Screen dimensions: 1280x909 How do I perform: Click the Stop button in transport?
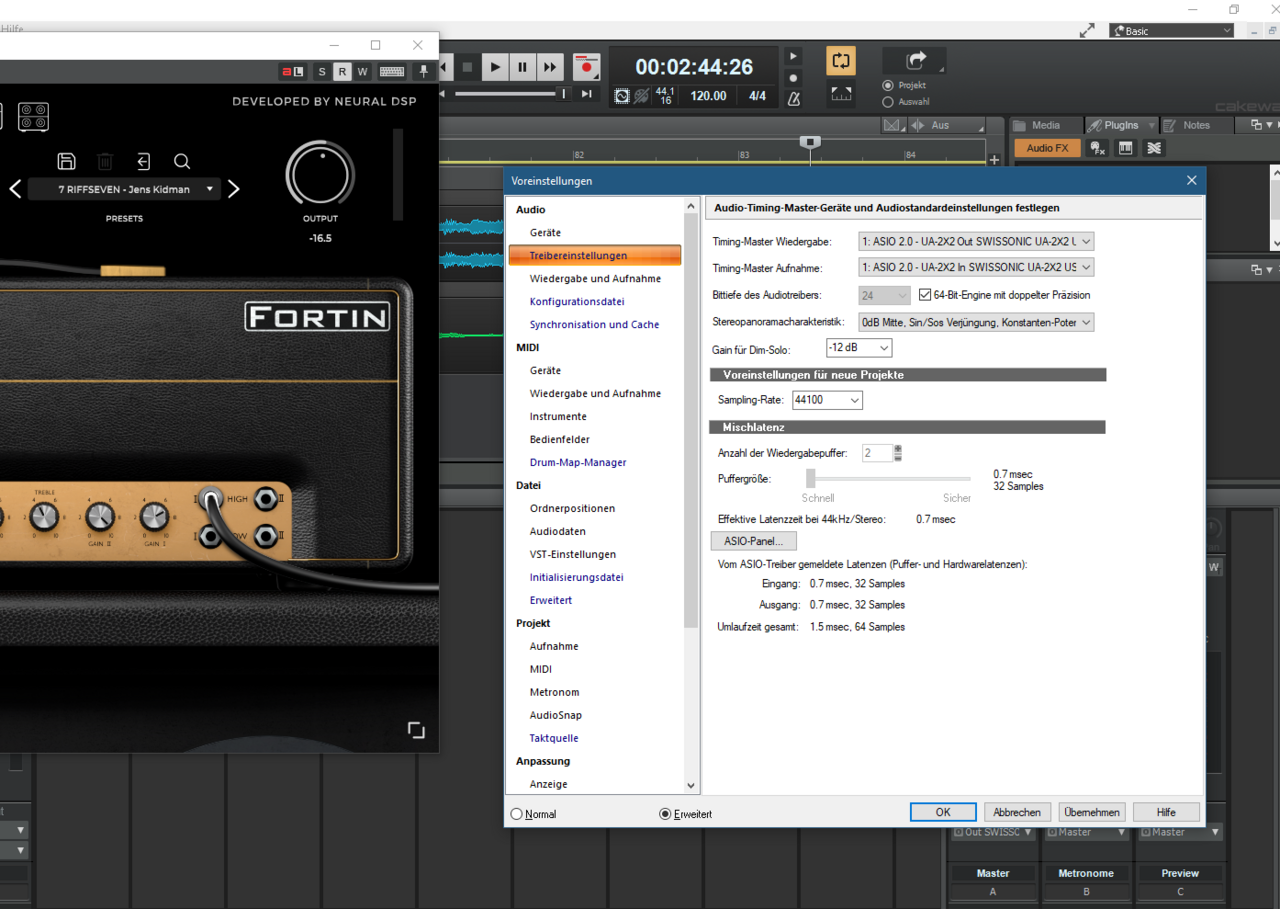click(467, 67)
